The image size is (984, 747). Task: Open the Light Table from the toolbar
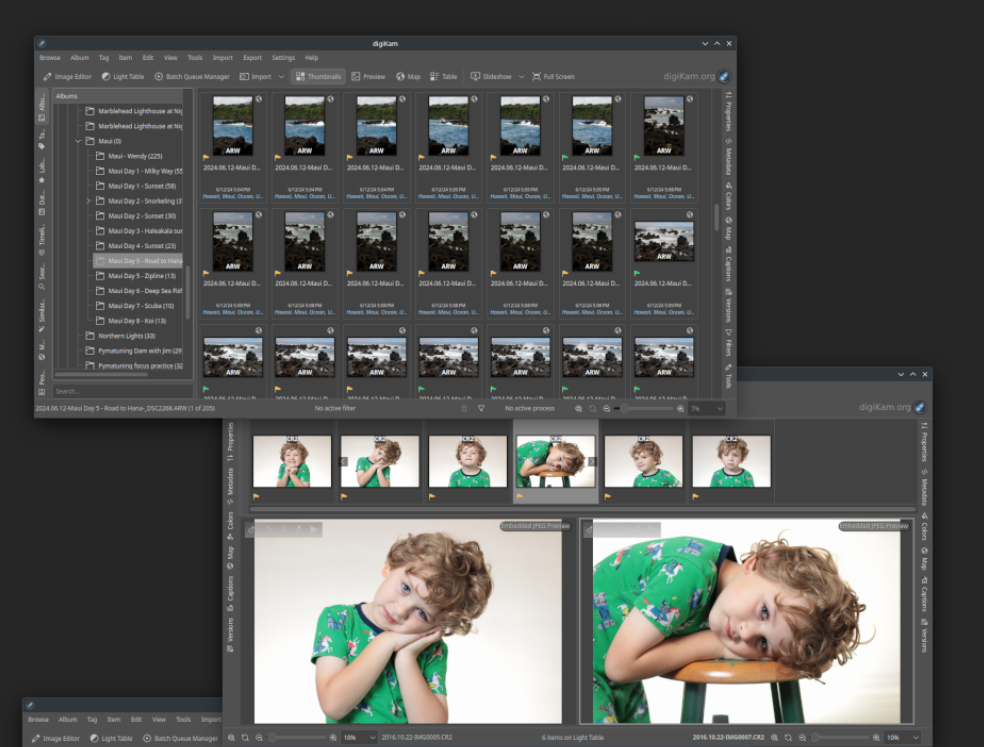(x=122, y=76)
